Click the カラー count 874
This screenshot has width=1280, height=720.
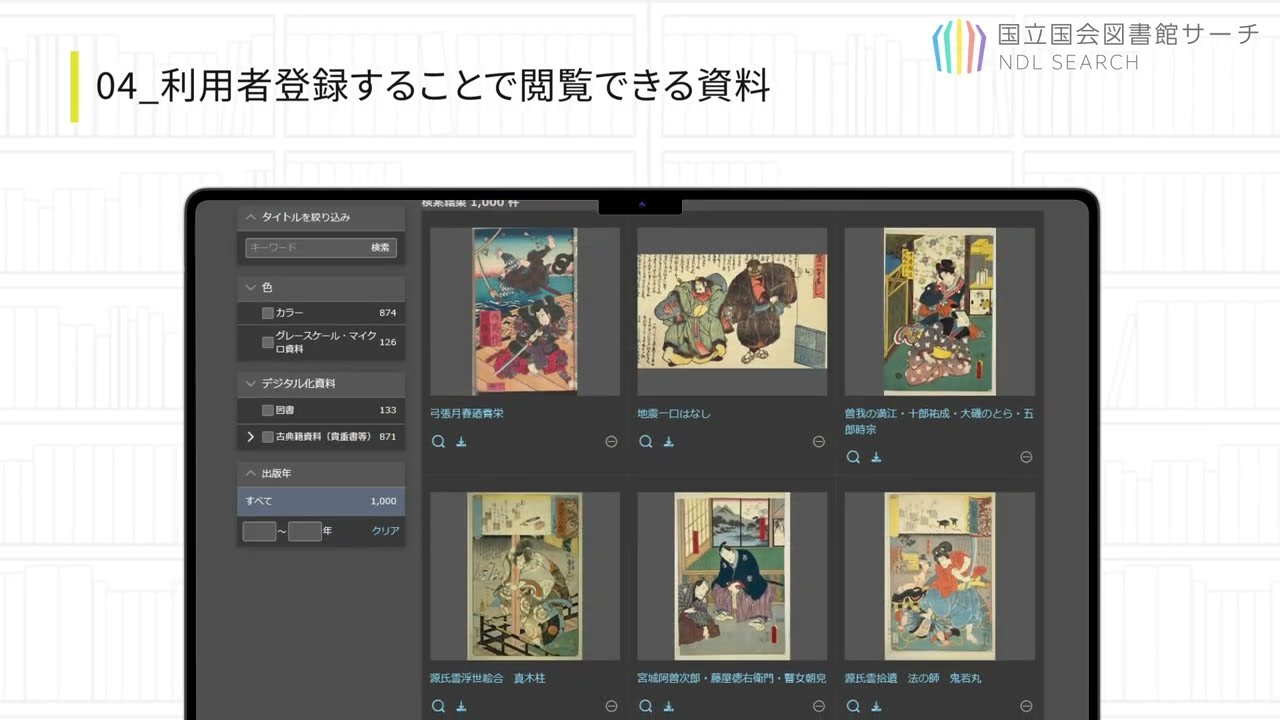[x=388, y=313]
